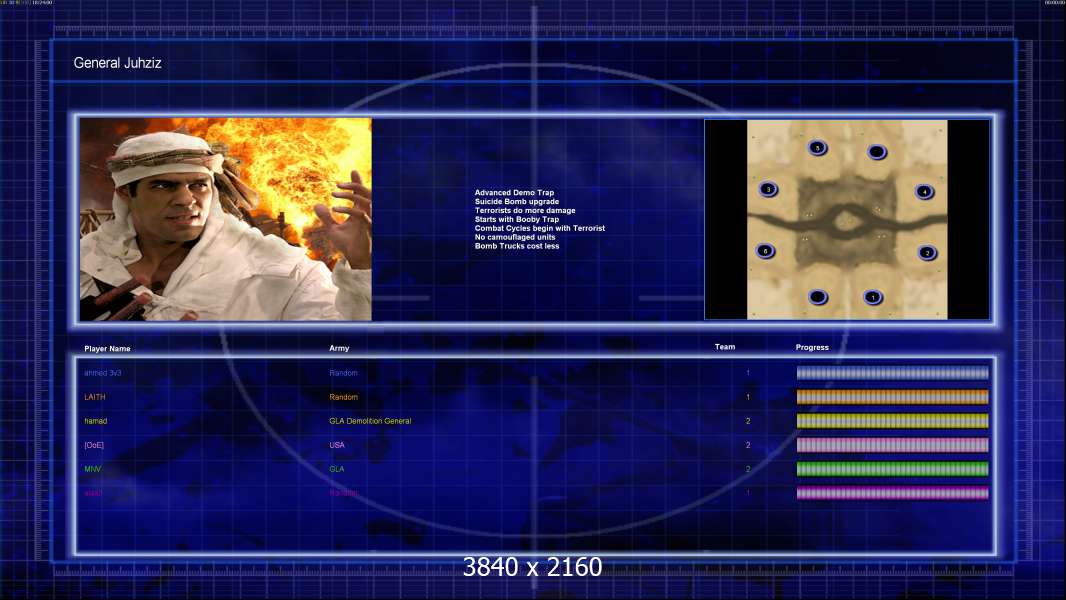Click the Player Name column header
1066x600 pixels.
pos(107,349)
